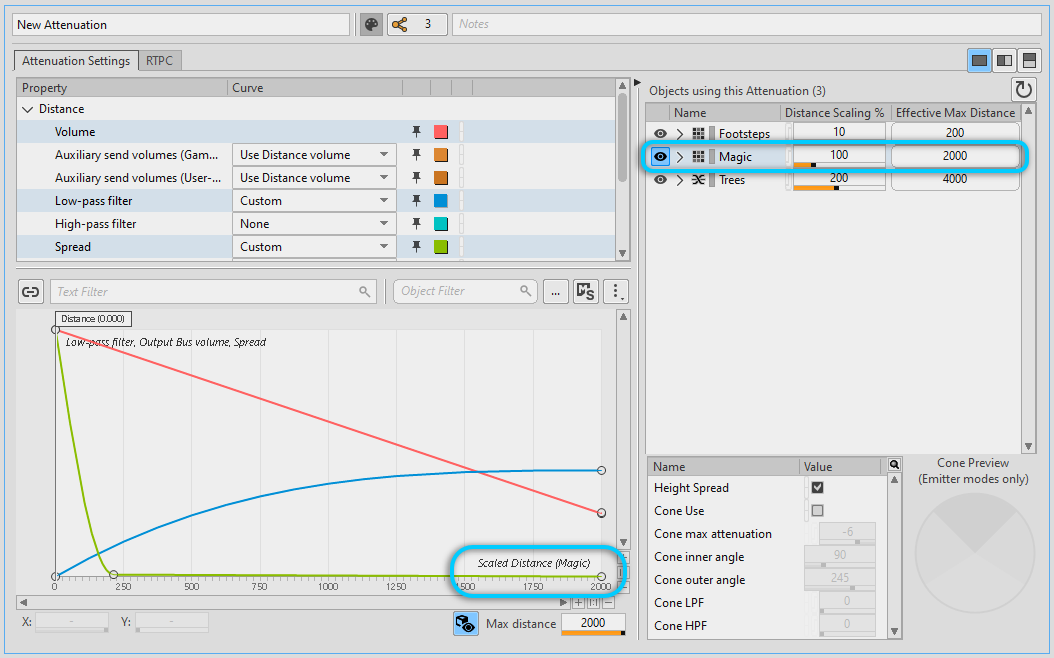Refresh the Objects using this Attenuation list
This screenshot has height=658, width=1054.
(1023, 90)
